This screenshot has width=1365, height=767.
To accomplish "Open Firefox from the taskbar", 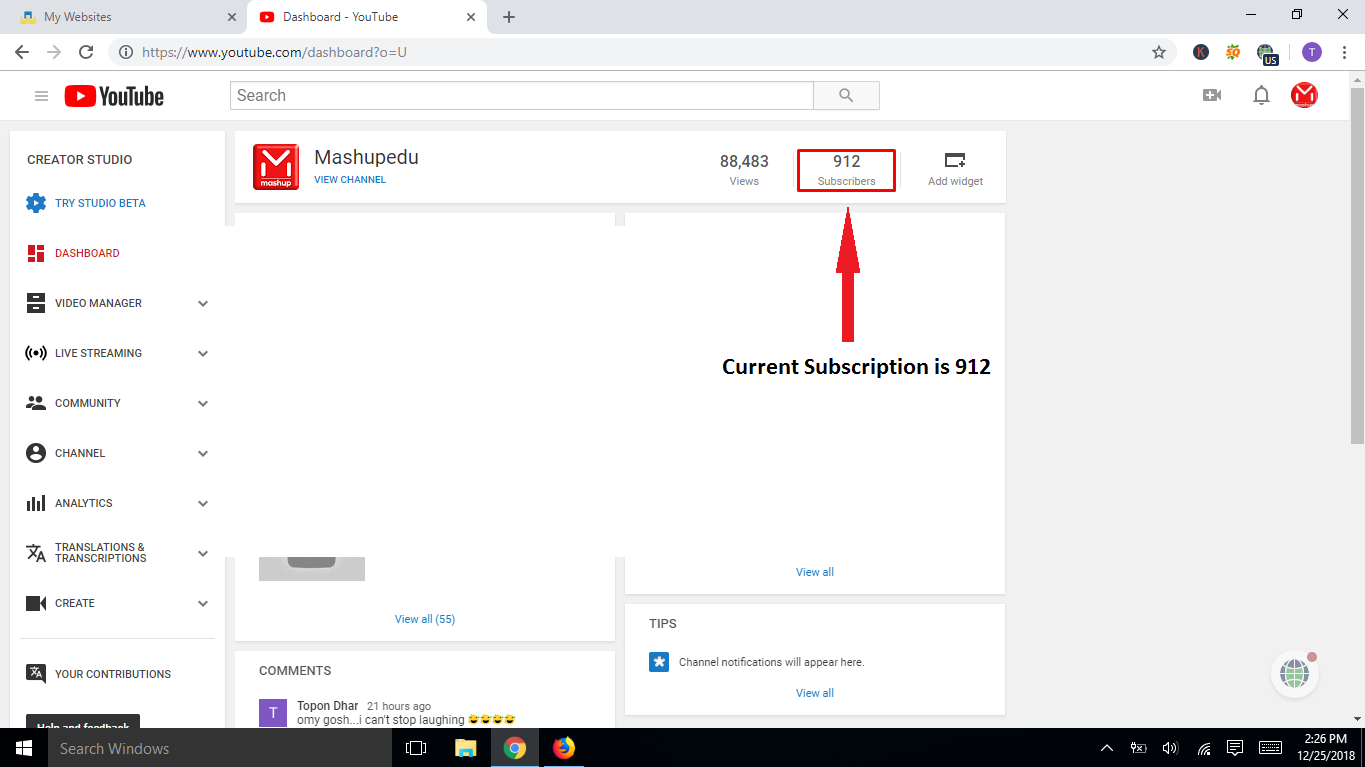I will point(564,748).
